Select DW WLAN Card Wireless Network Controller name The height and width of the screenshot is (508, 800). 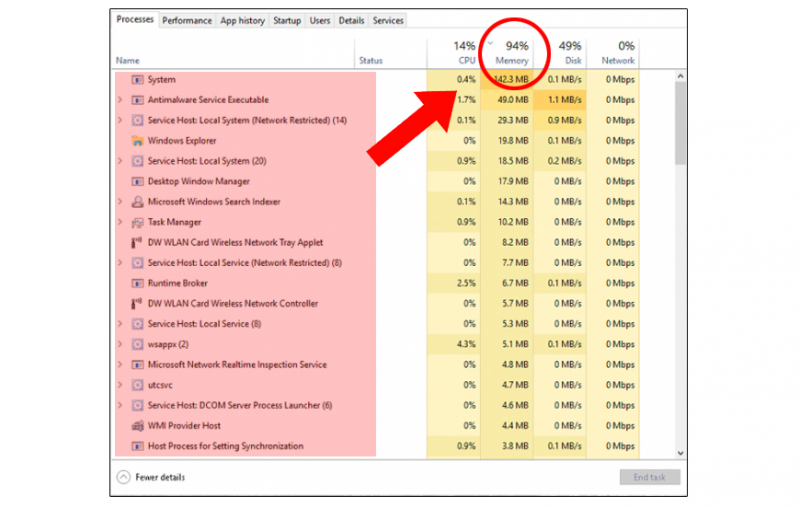click(x=233, y=303)
